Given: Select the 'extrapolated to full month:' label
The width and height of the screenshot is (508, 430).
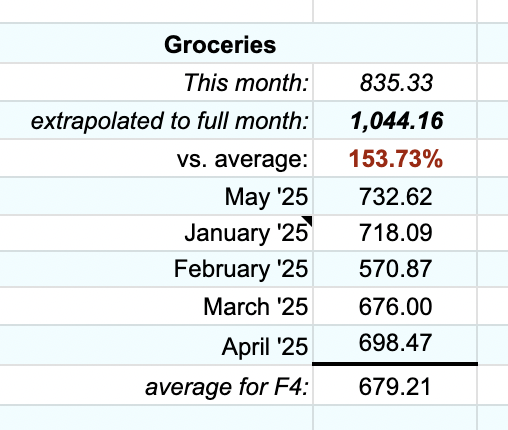Looking at the screenshot, I should [170, 121].
